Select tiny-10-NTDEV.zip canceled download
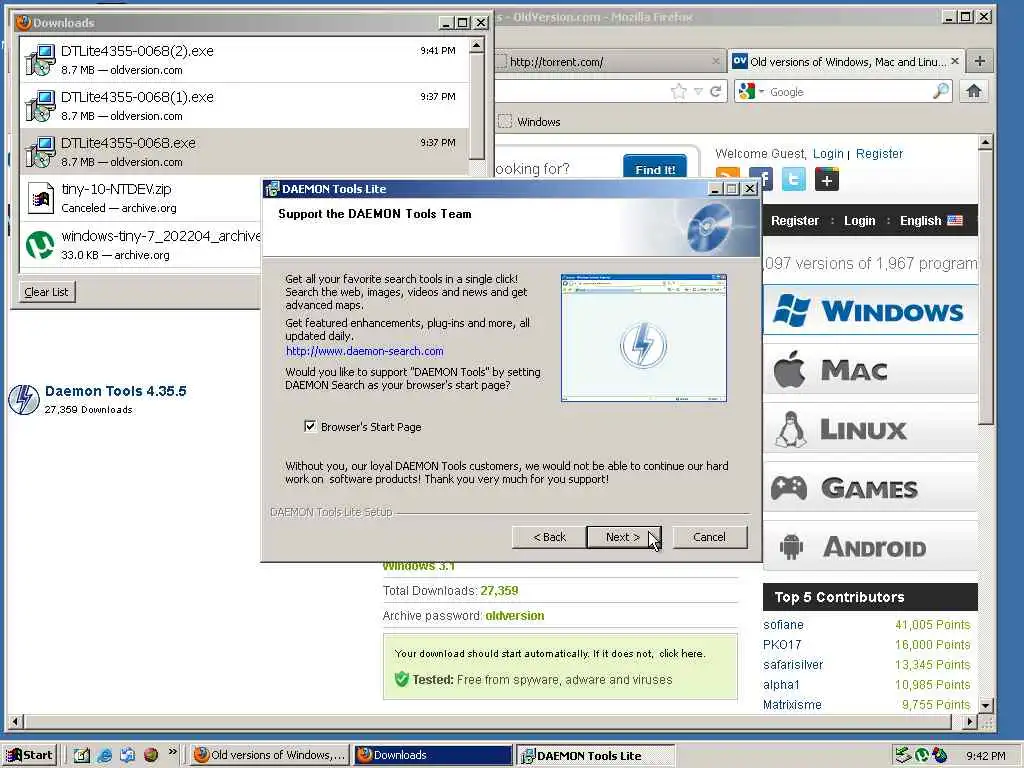Viewport: 1024px width, 768px height. pyautogui.click(x=140, y=198)
